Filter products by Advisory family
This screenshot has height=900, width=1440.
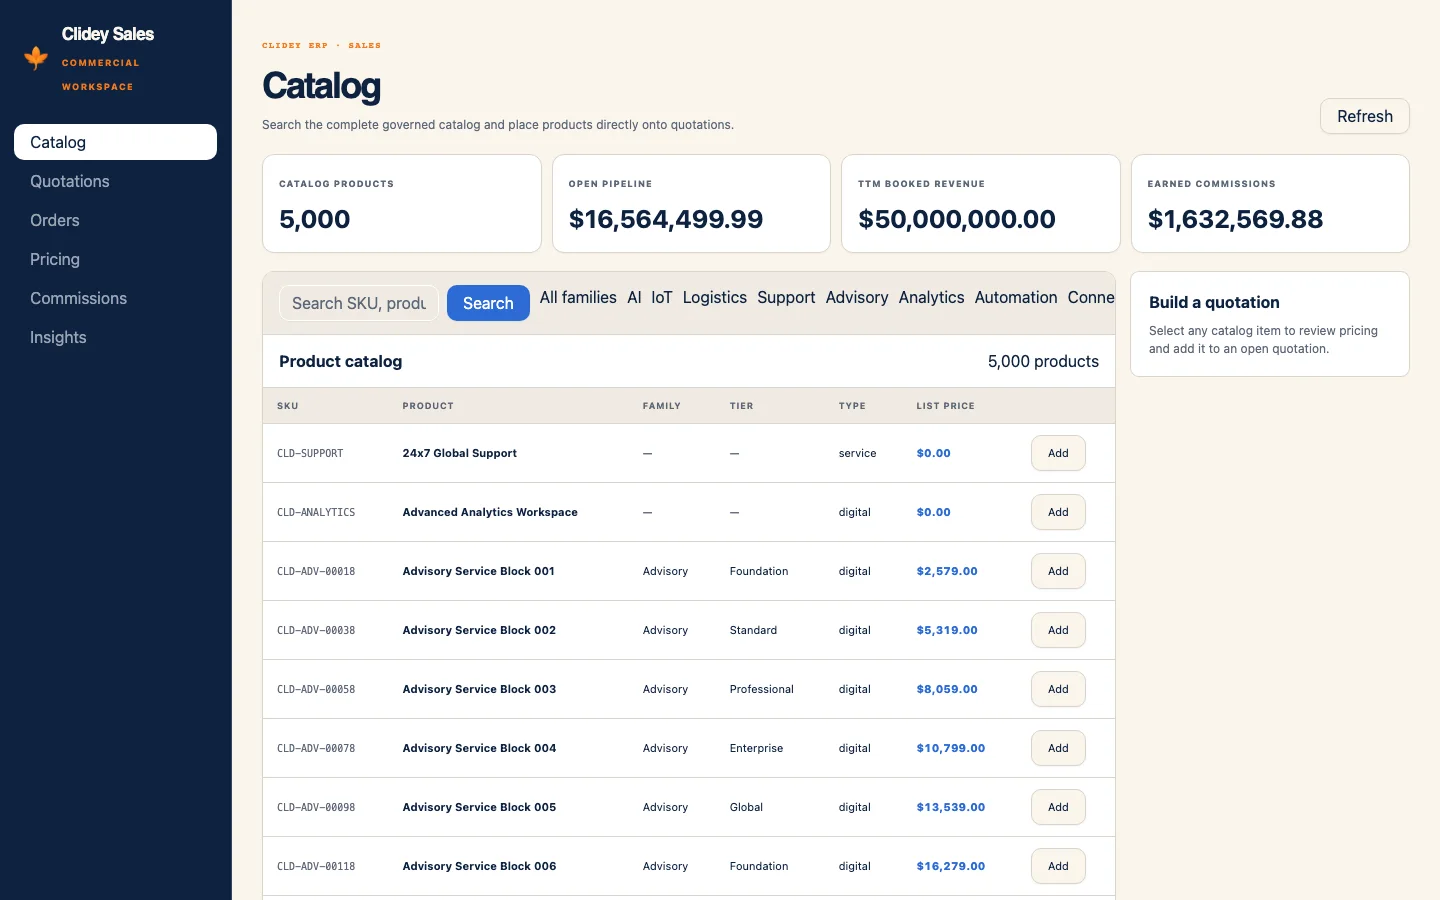[x=857, y=297]
